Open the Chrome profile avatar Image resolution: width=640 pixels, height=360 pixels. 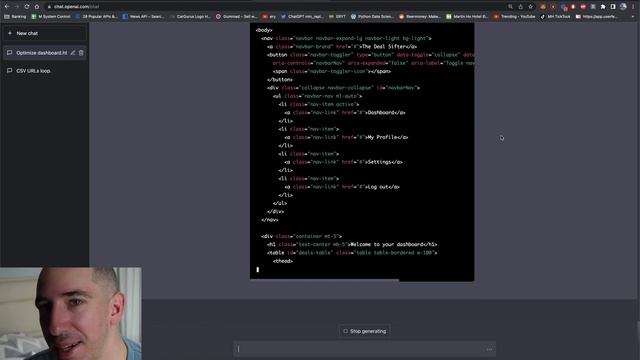(623, 7)
